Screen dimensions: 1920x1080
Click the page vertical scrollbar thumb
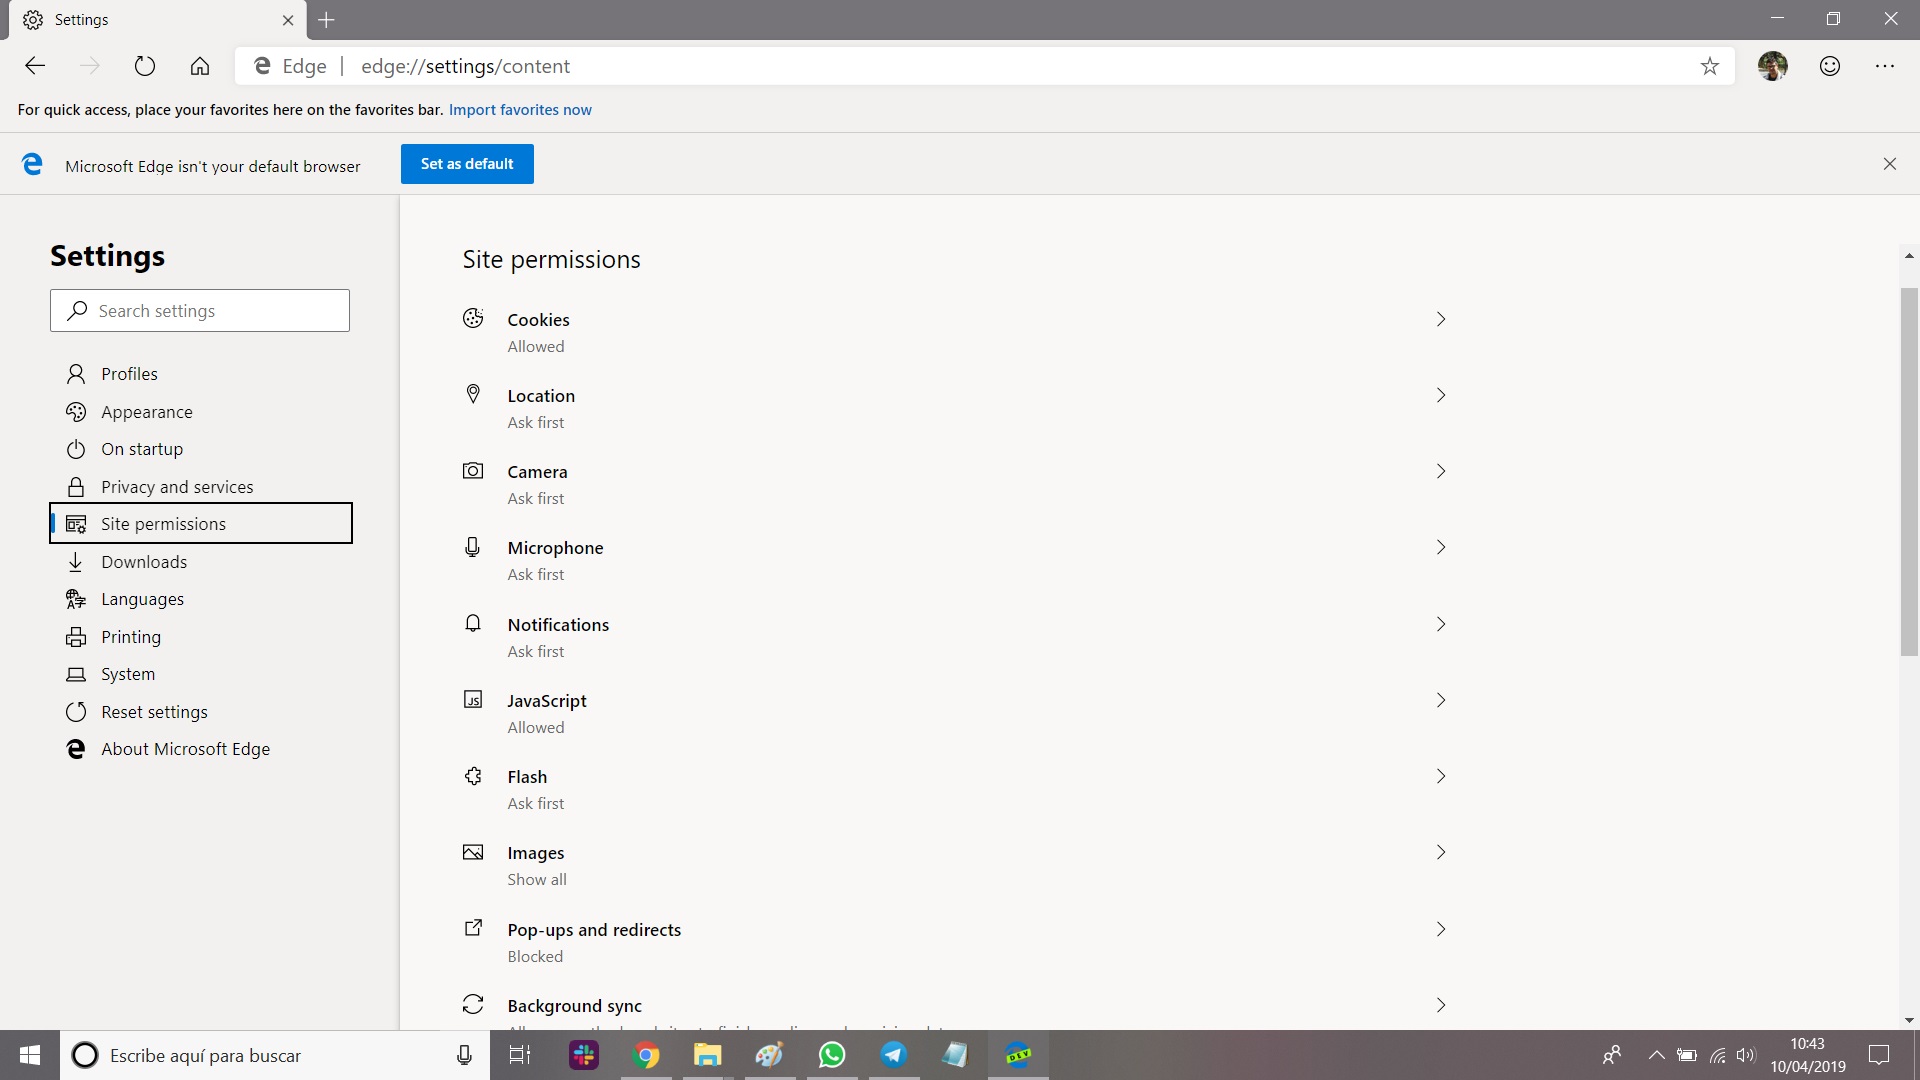pos(1909,470)
